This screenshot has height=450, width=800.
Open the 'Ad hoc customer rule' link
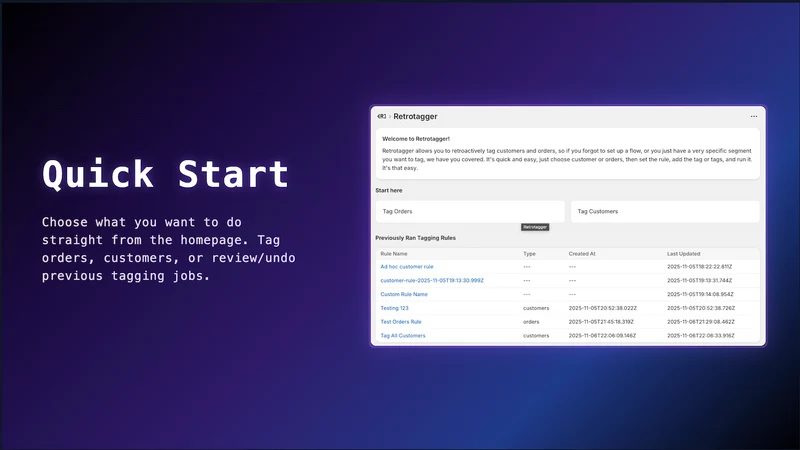[x=407, y=267]
